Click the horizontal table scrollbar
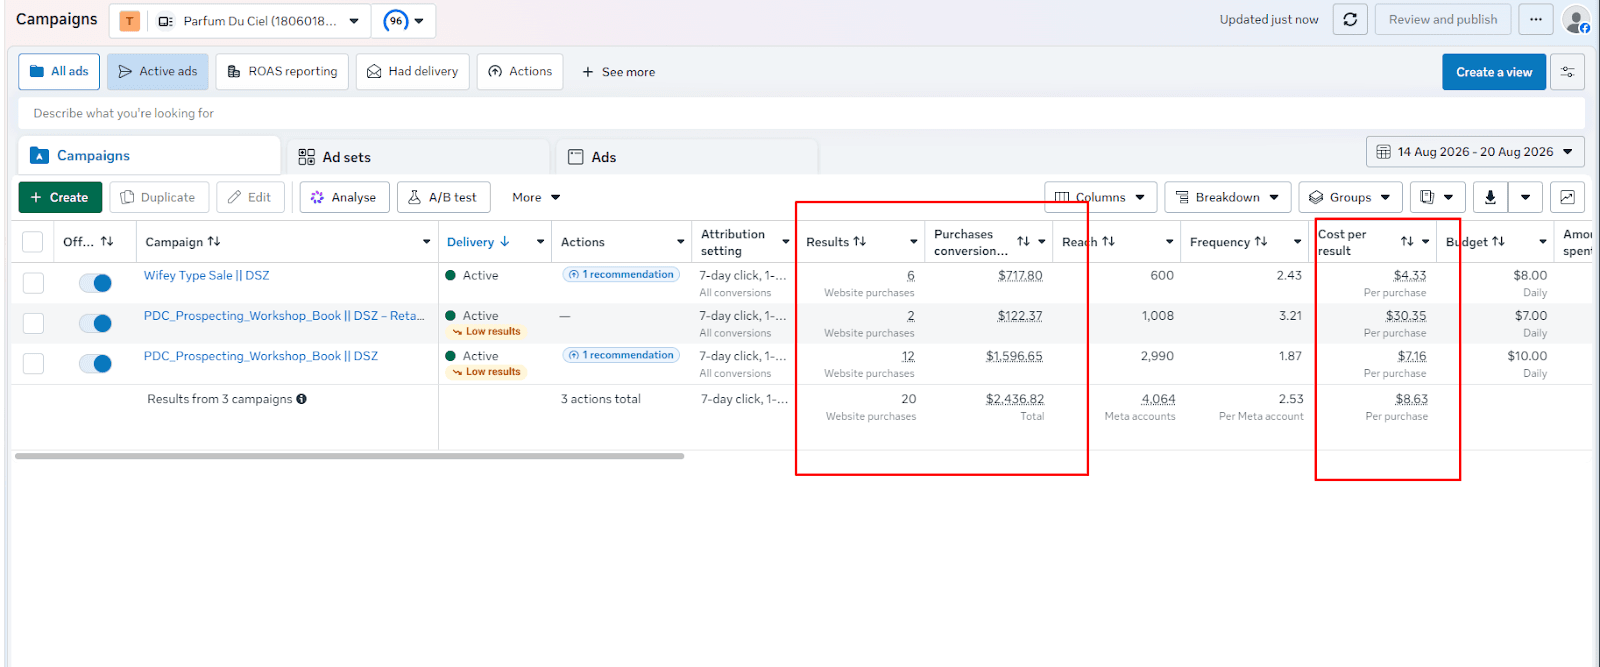Screen dimensions: 1600x667 [349, 456]
